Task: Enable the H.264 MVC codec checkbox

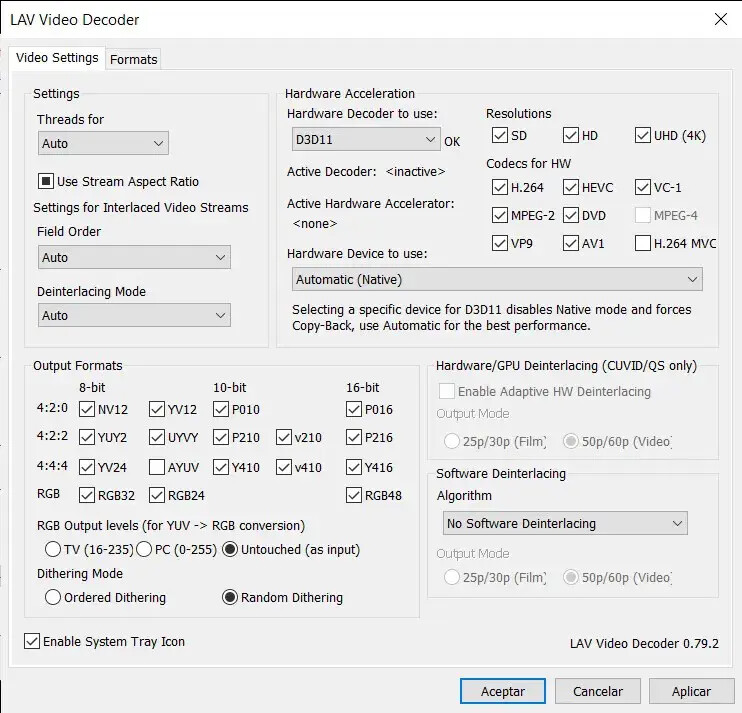Action: [x=643, y=243]
